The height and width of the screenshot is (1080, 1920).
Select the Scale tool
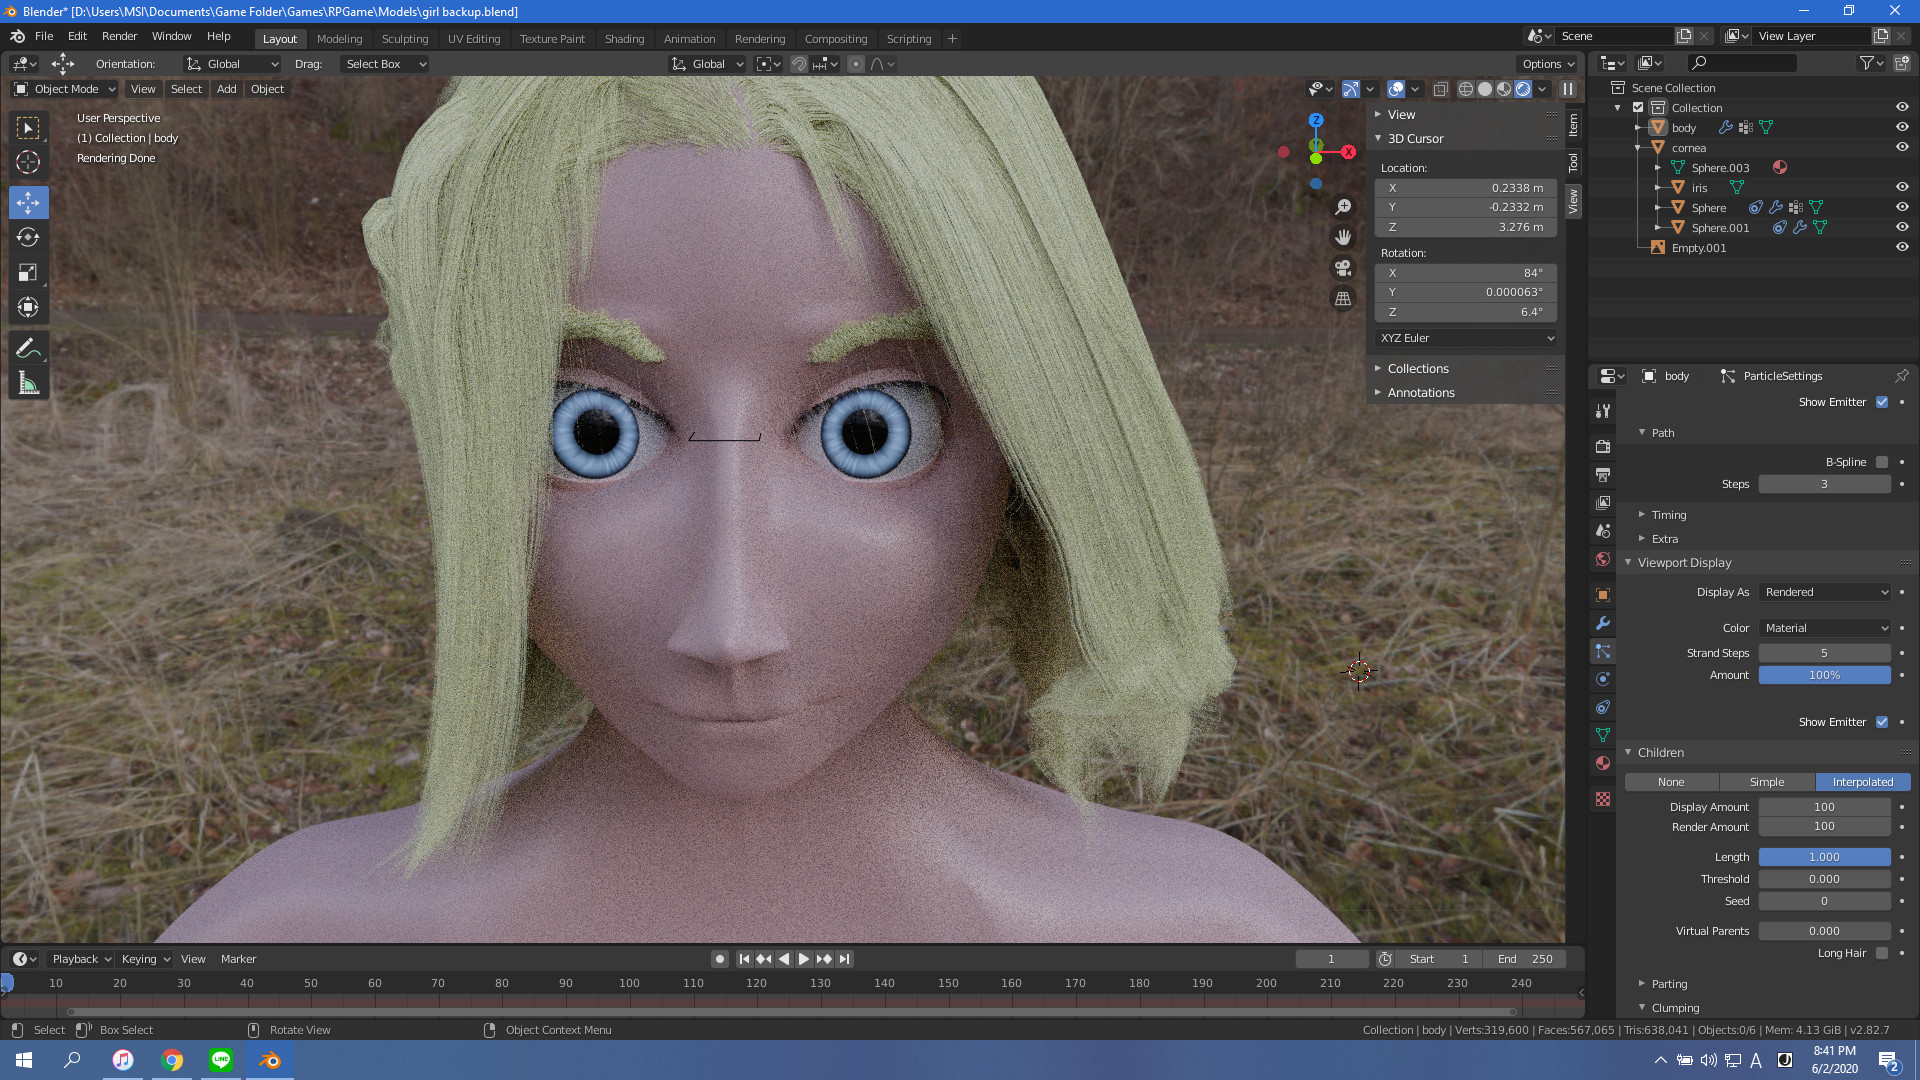tap(28, 272)
